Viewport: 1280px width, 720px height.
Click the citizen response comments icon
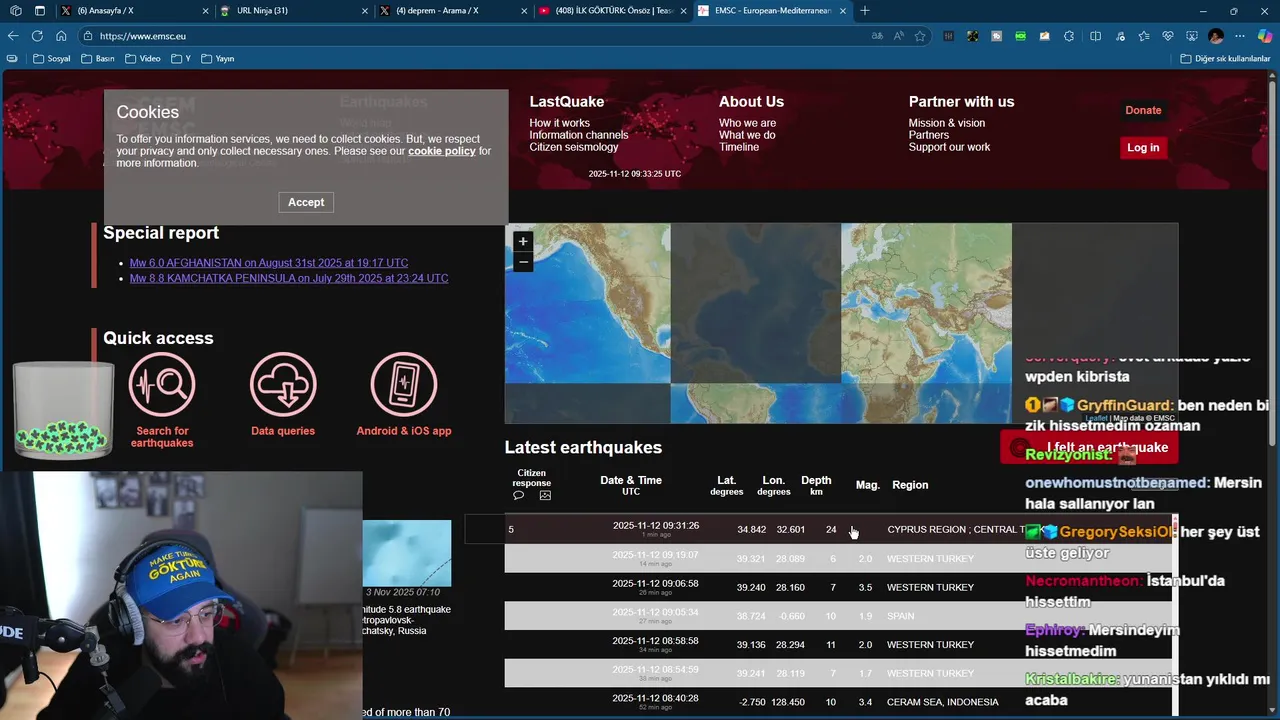518,496
